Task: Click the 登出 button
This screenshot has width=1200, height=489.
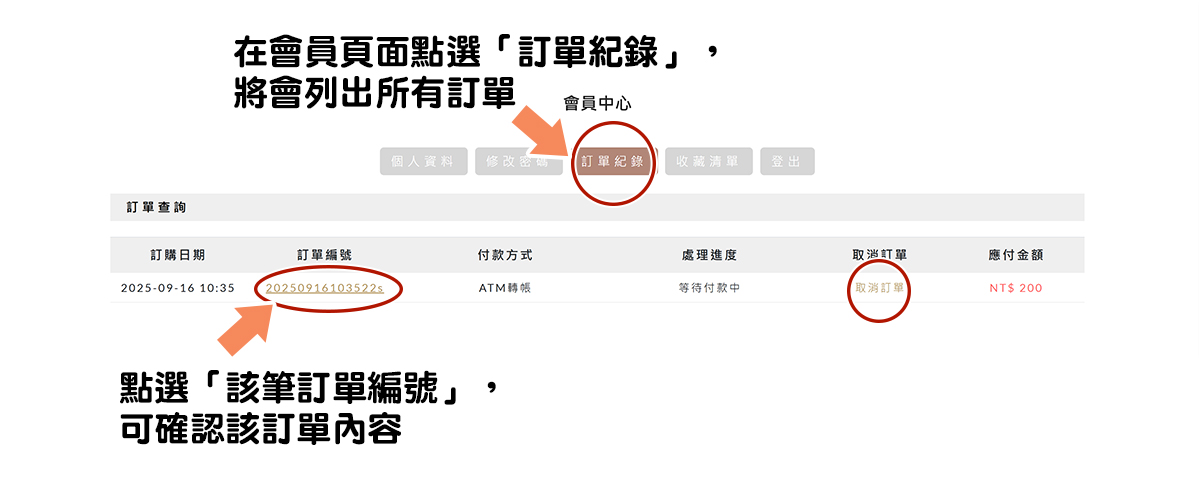Action: pyautogui.click(x=787, y=162)
